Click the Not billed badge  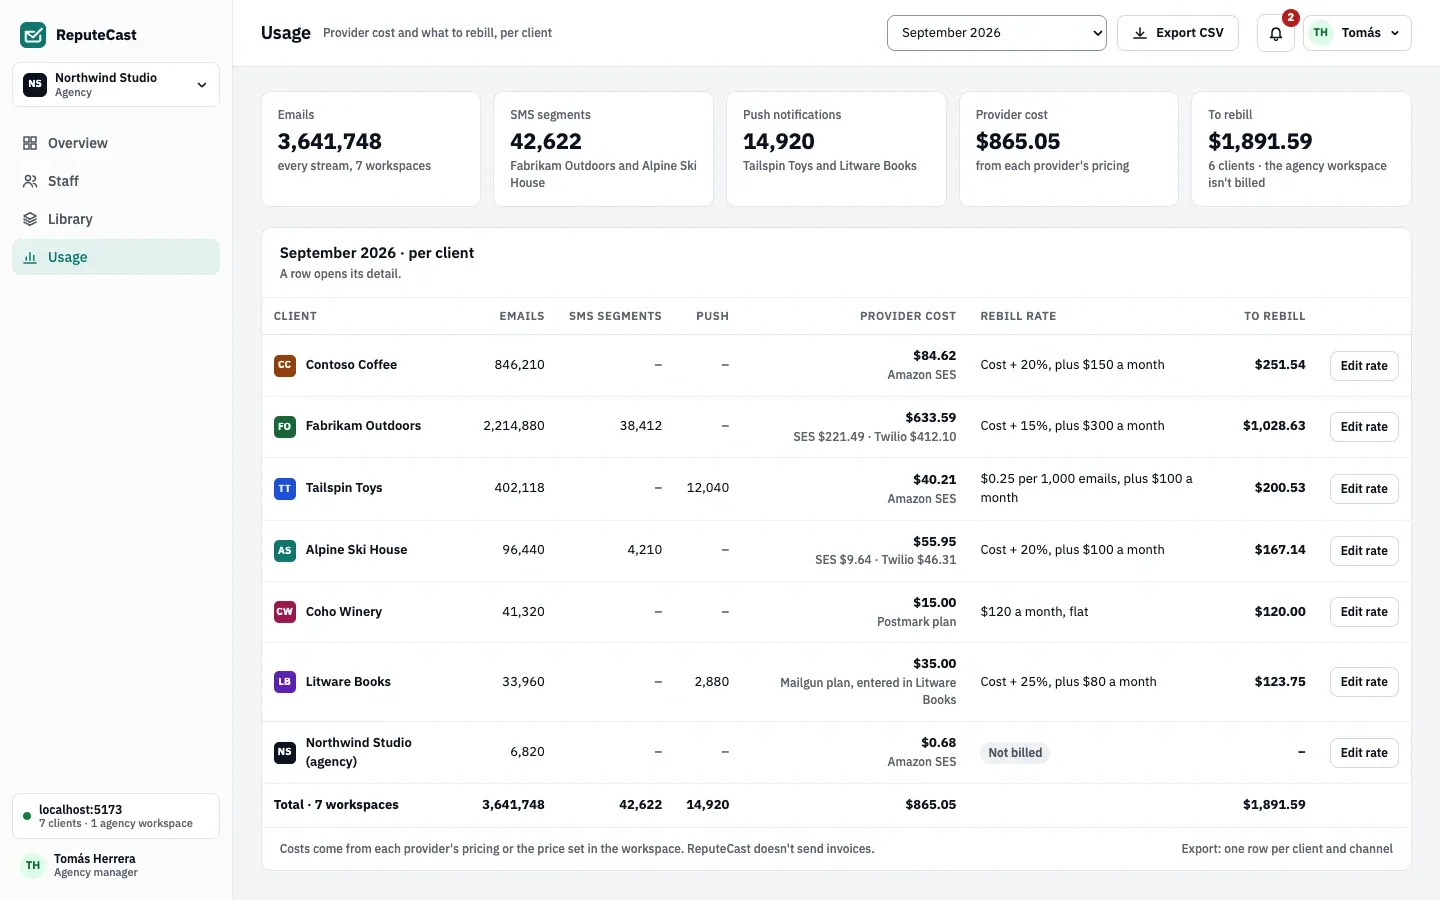point(1015,753)
